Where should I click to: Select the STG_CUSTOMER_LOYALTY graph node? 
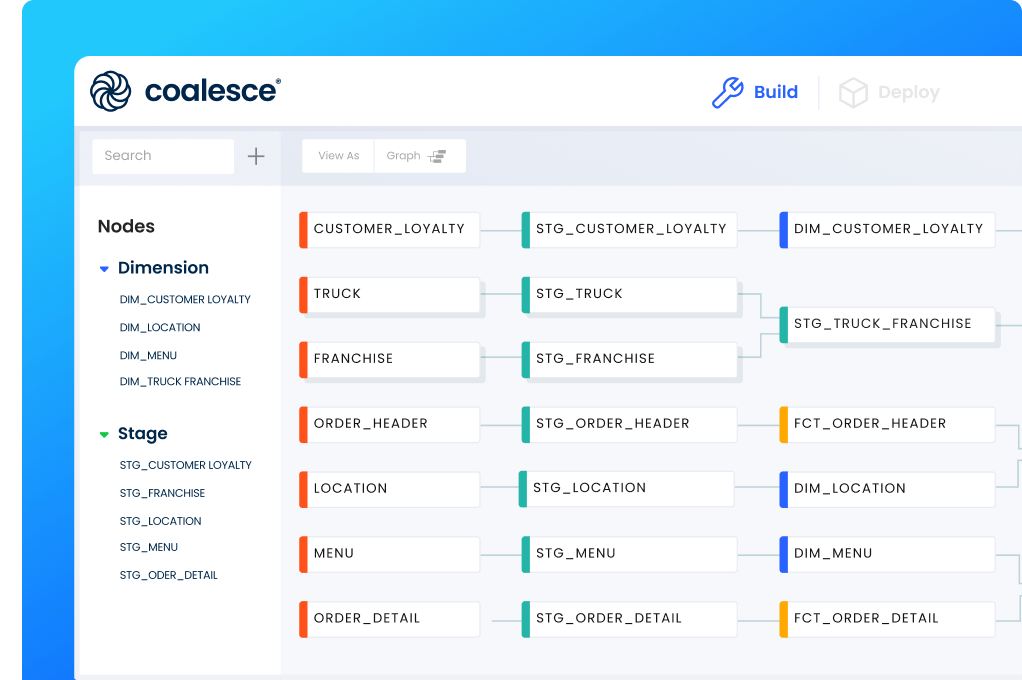[x=629, y=229]
